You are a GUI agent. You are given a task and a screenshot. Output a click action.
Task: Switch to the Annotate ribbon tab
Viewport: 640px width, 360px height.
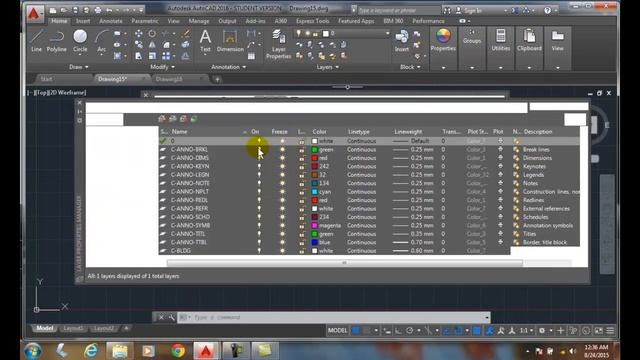point(111,21)
